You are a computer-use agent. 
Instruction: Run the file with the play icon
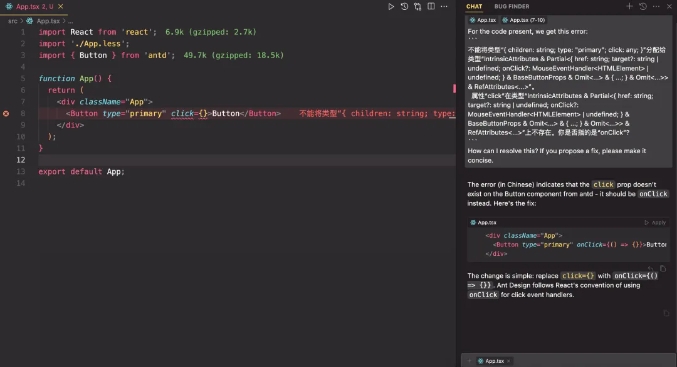391,6
